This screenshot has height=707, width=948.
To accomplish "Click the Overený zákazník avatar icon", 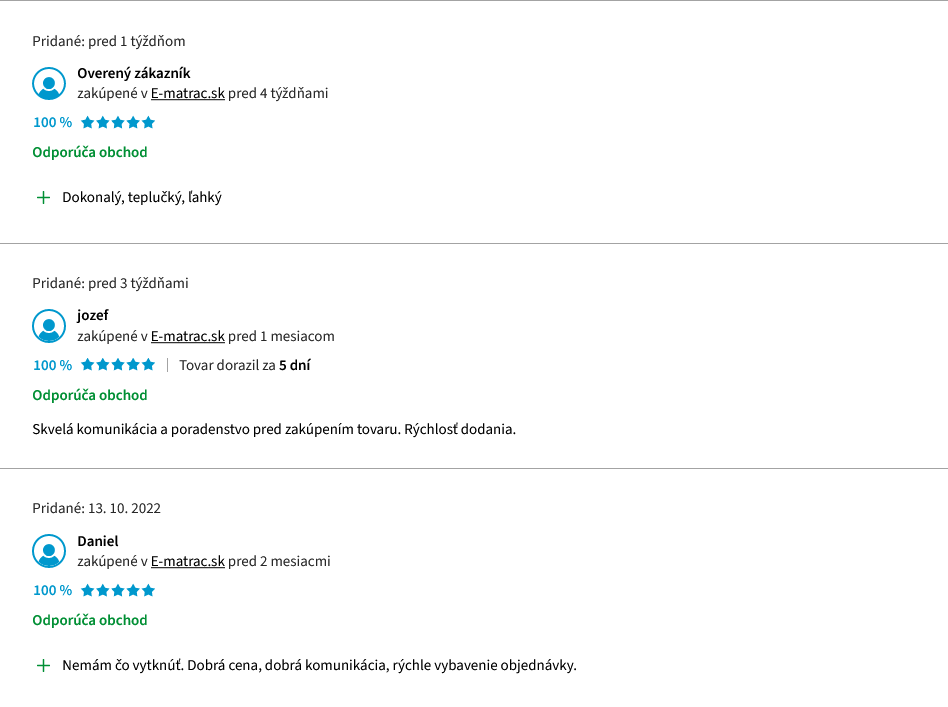I will [x=49, y=83].
